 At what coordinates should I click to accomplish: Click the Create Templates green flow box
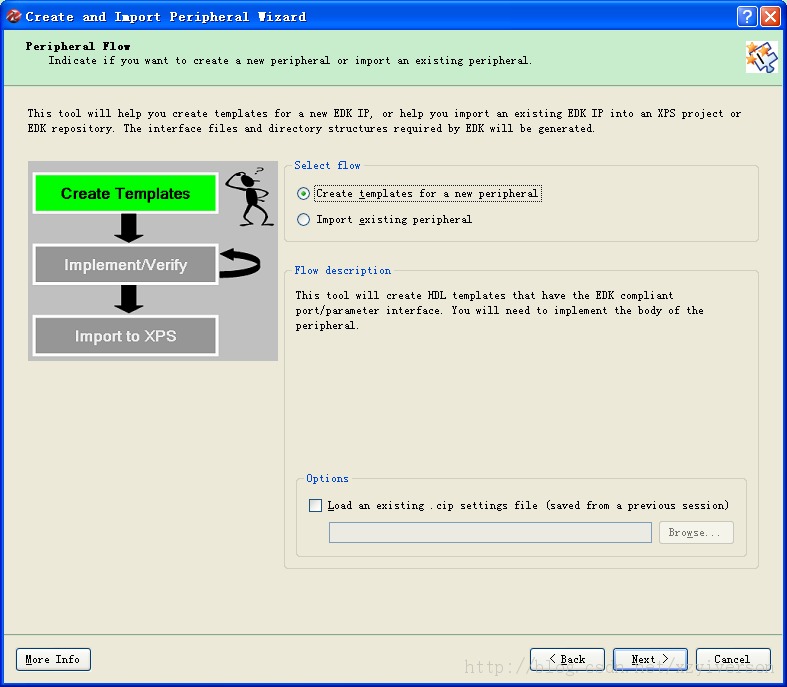(x=125, y=193)
